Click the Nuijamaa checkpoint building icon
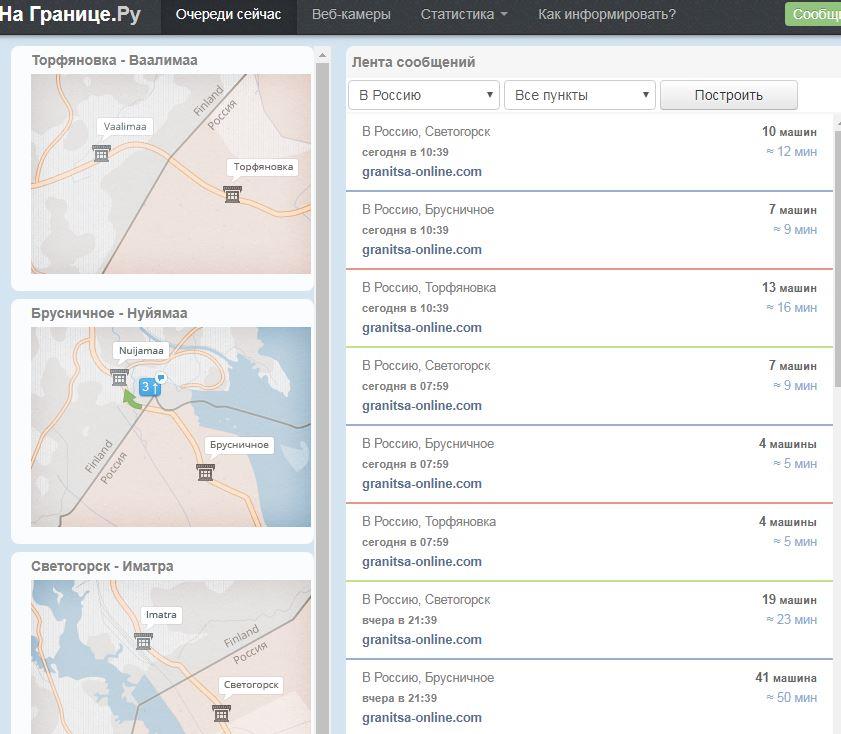 tap(119, 377)
